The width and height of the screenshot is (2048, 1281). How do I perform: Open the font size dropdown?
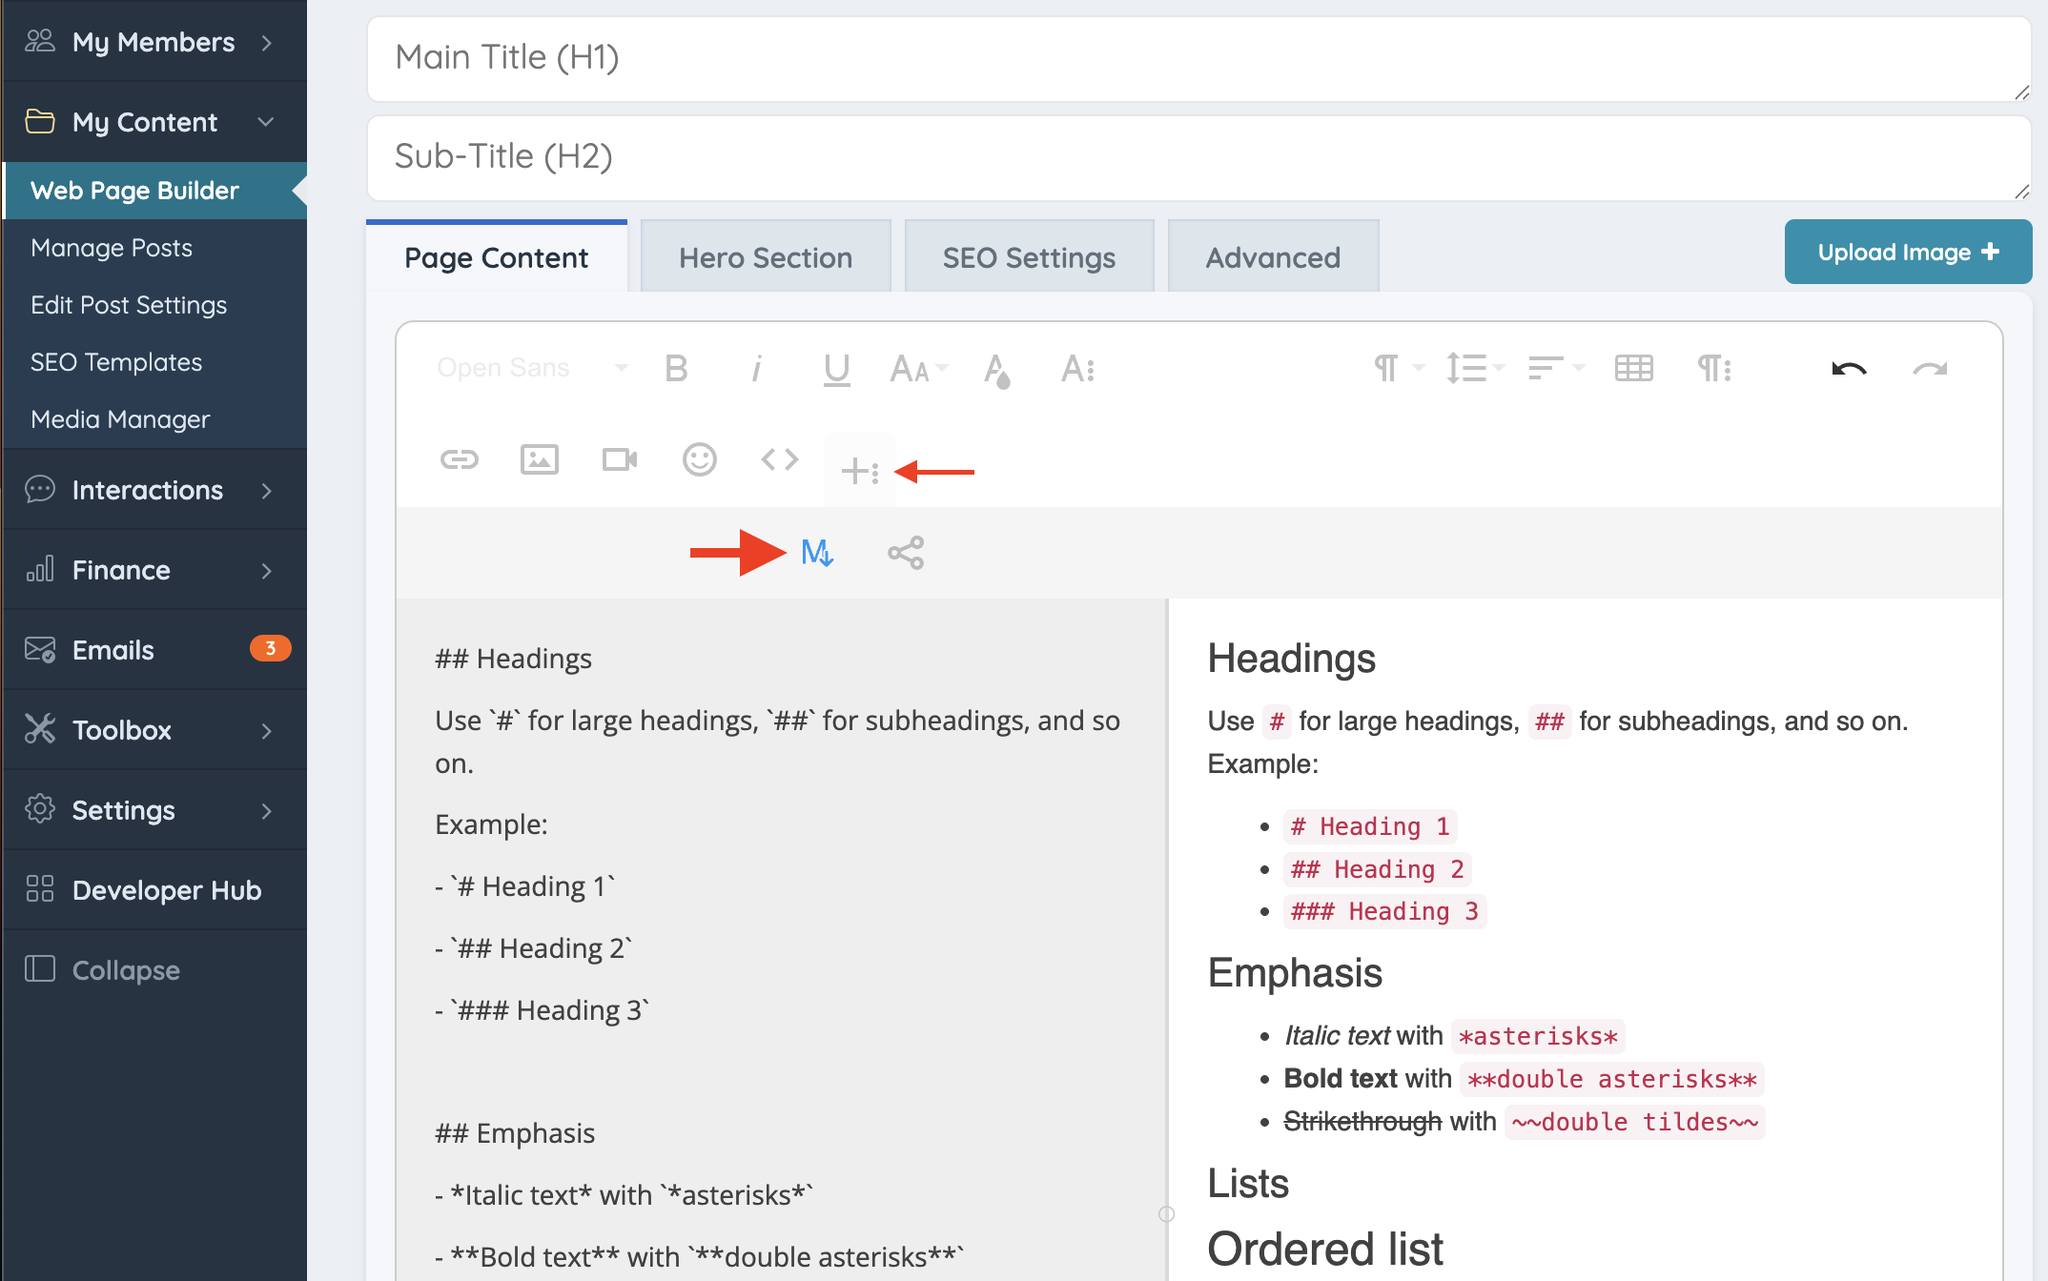click(917, 369)
